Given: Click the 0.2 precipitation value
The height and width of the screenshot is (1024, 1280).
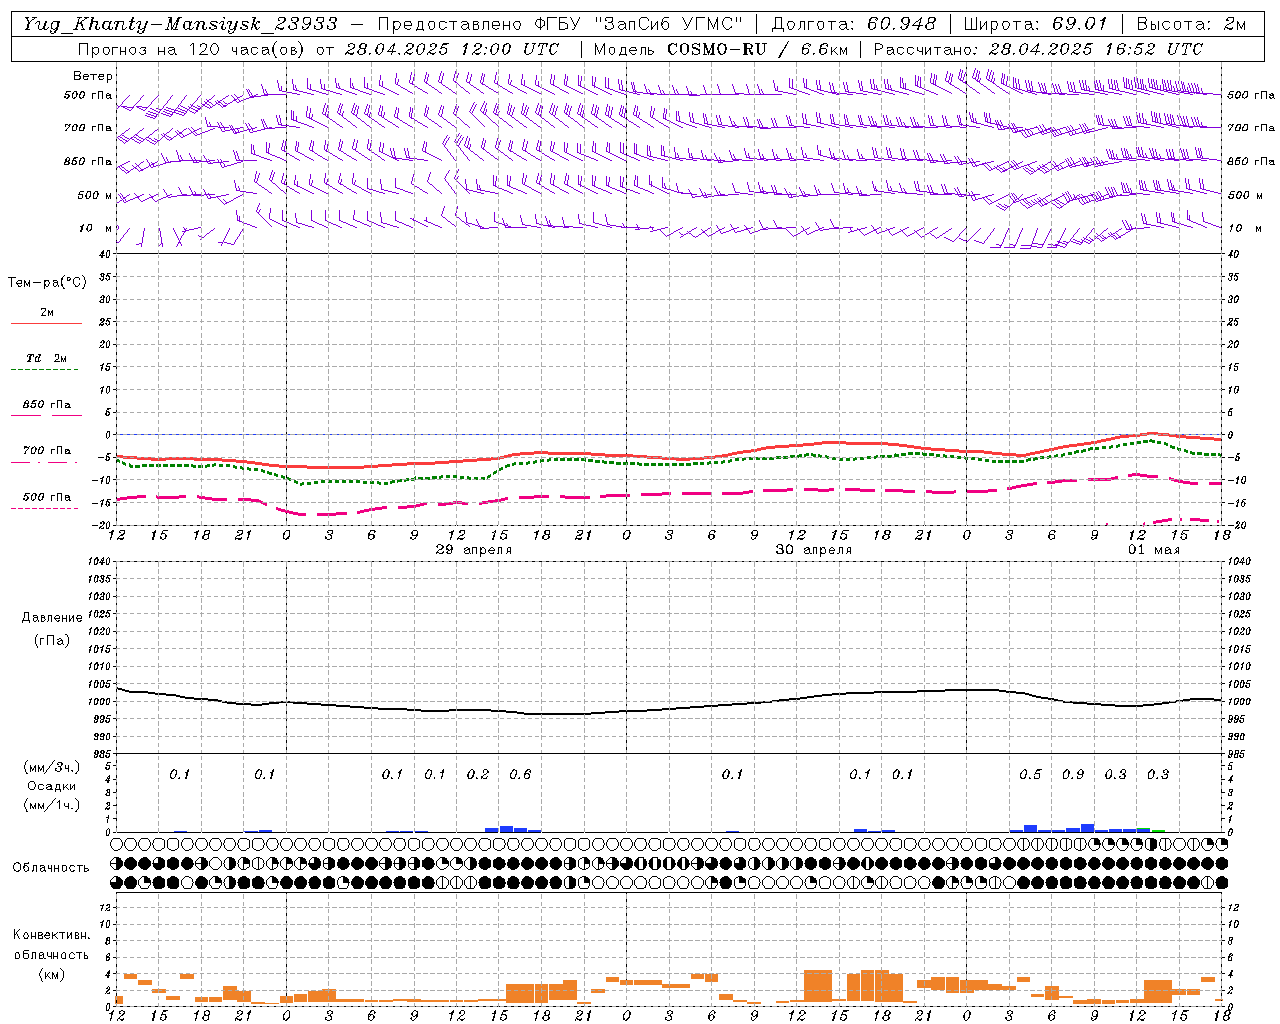Looking at the screenshot, I should click(x=478, y=774).
